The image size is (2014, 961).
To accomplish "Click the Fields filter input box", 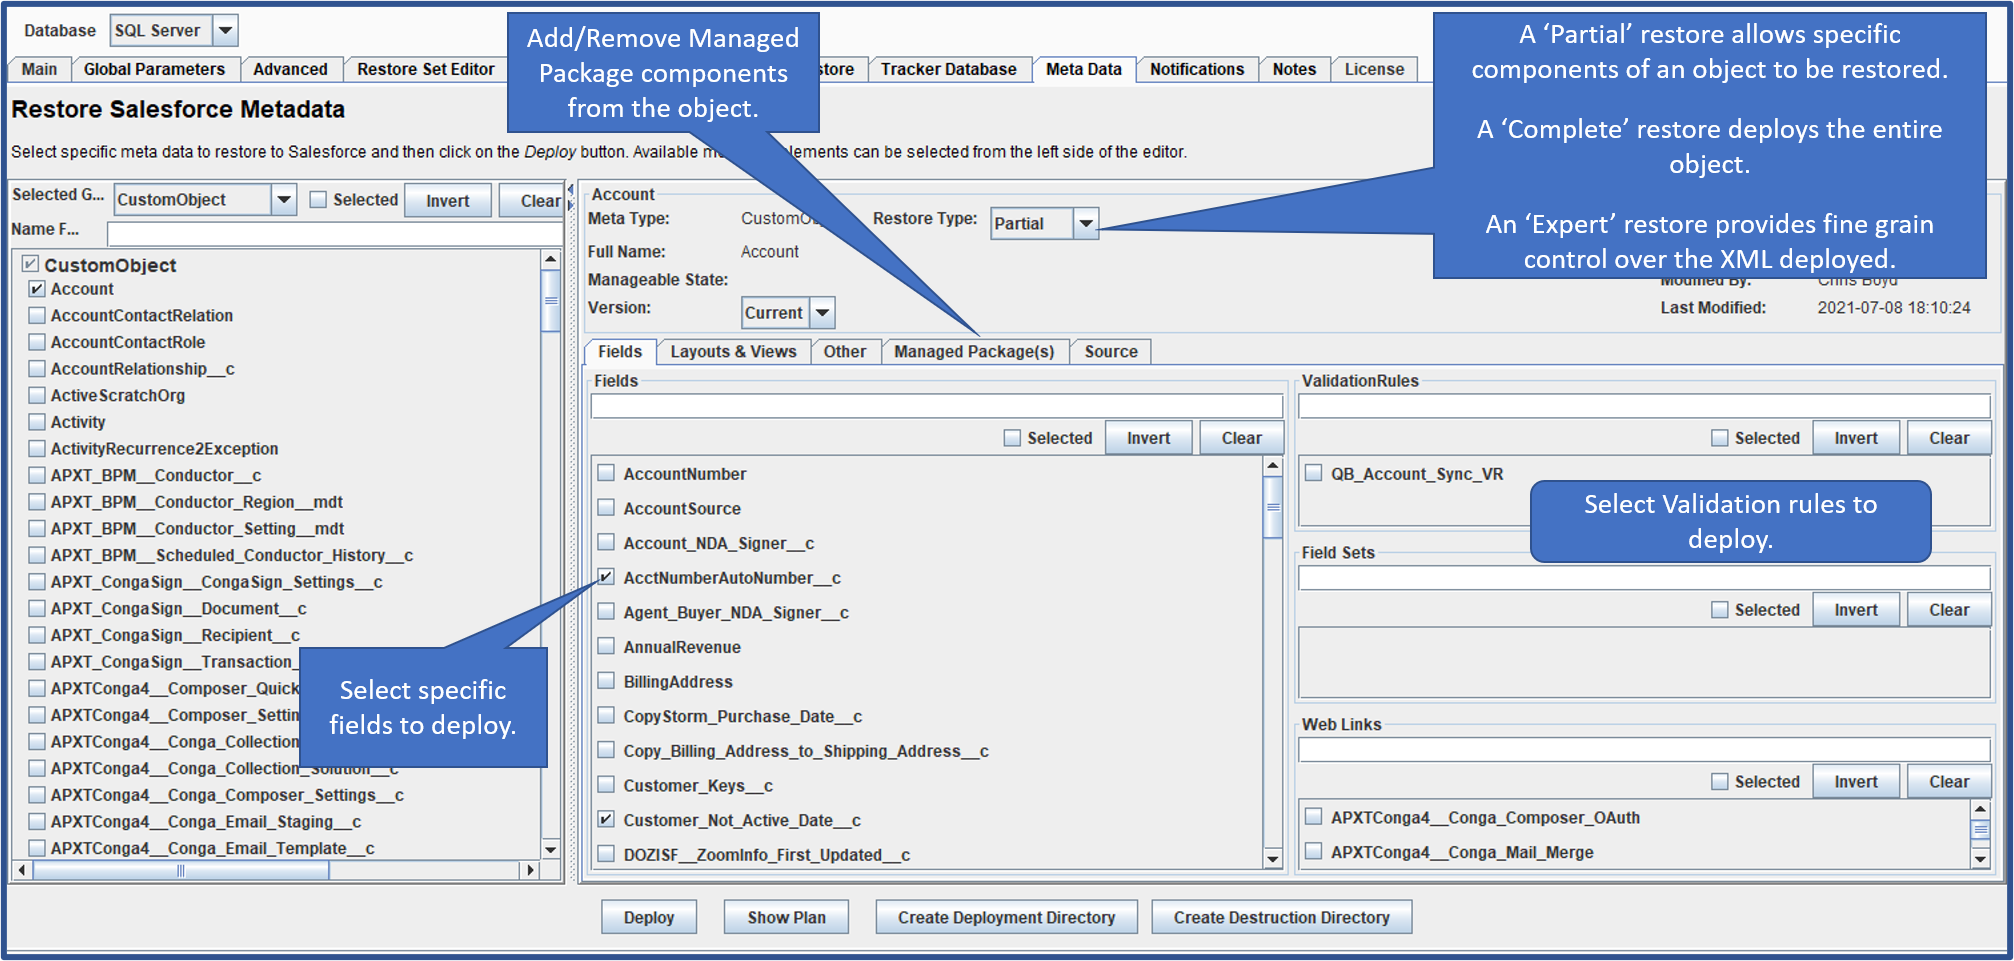I will 937,405.
